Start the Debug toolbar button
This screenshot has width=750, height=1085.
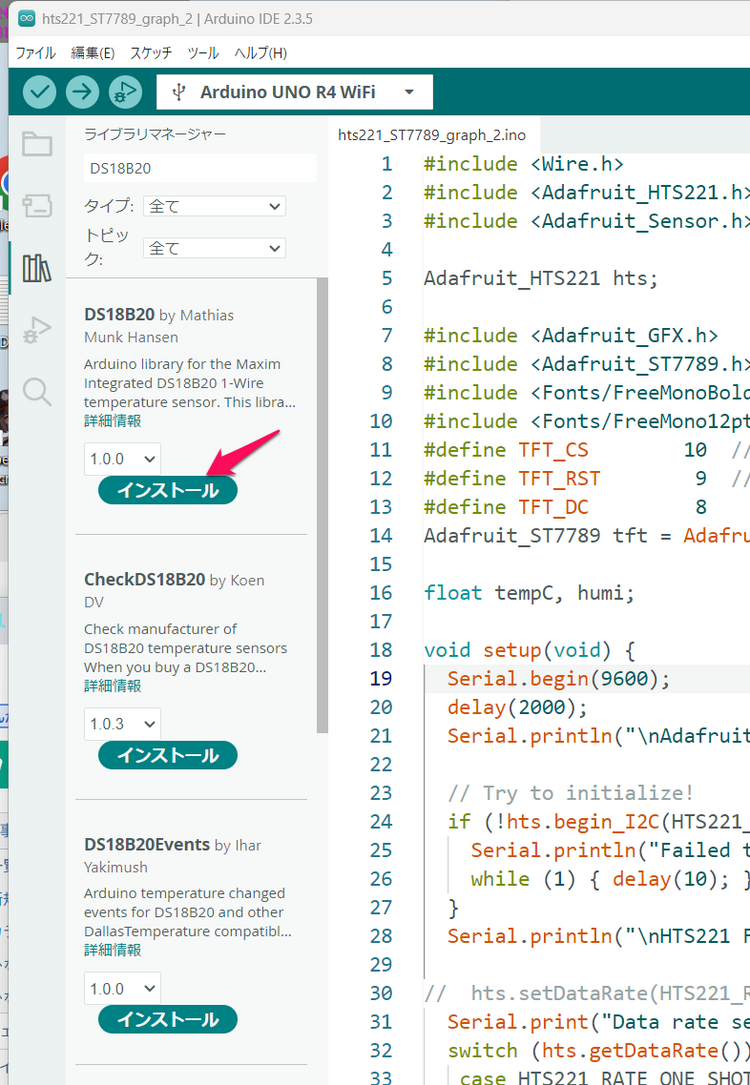125,91
